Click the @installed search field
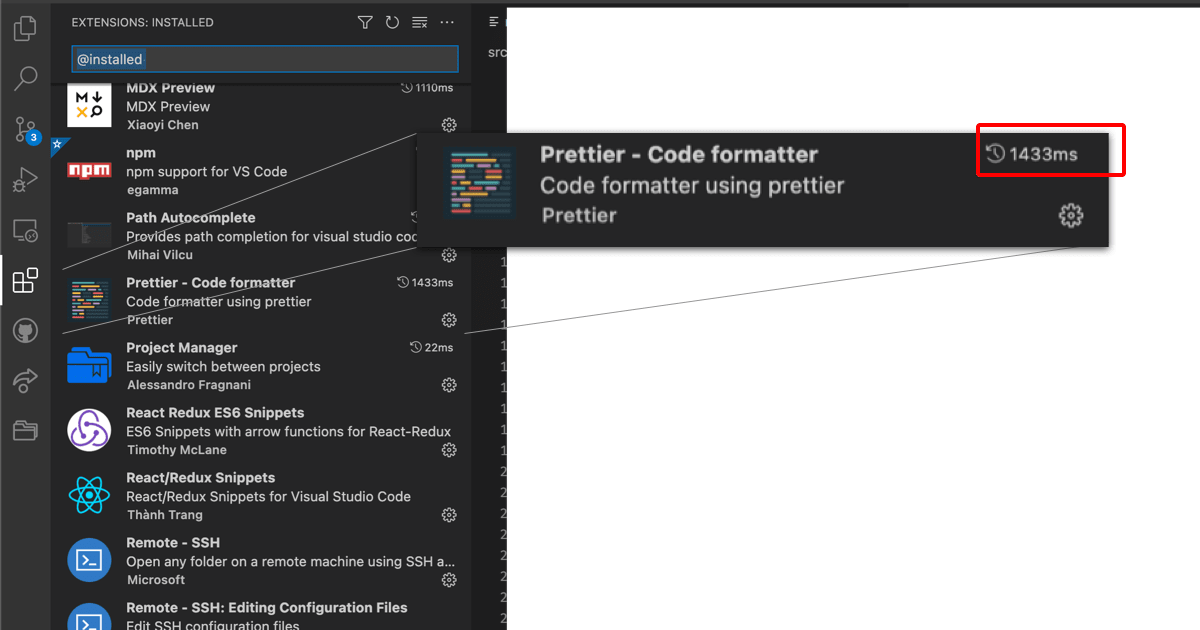Screen dimensions: 1200x630 point(265,59)
